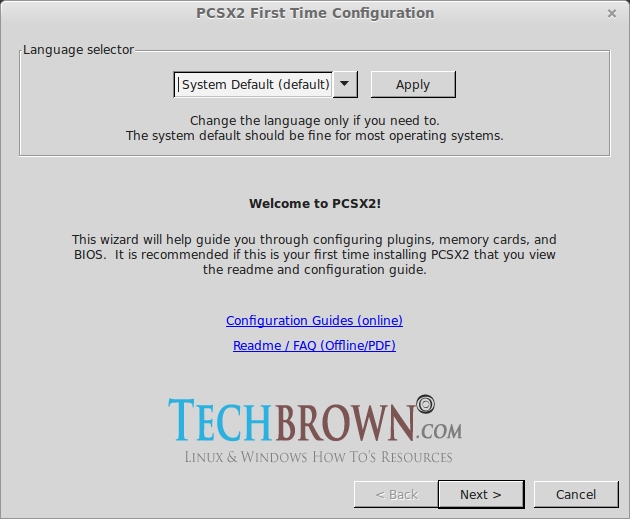Image resolution: width=630 pixels, height=519 pixels.
Task: Open the Configuration Guides (online) link
Action: 314,321
